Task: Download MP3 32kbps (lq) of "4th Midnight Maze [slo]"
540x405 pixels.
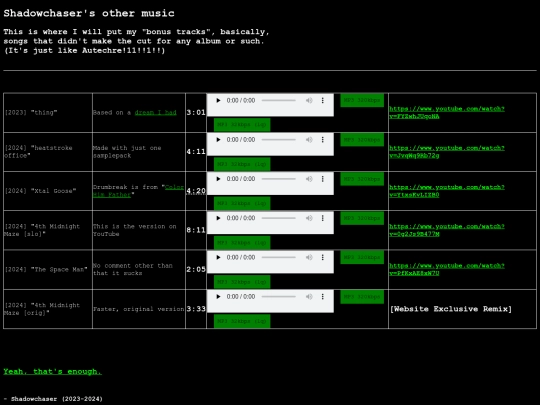Action: pyautogui.click(x=242, y=242)
